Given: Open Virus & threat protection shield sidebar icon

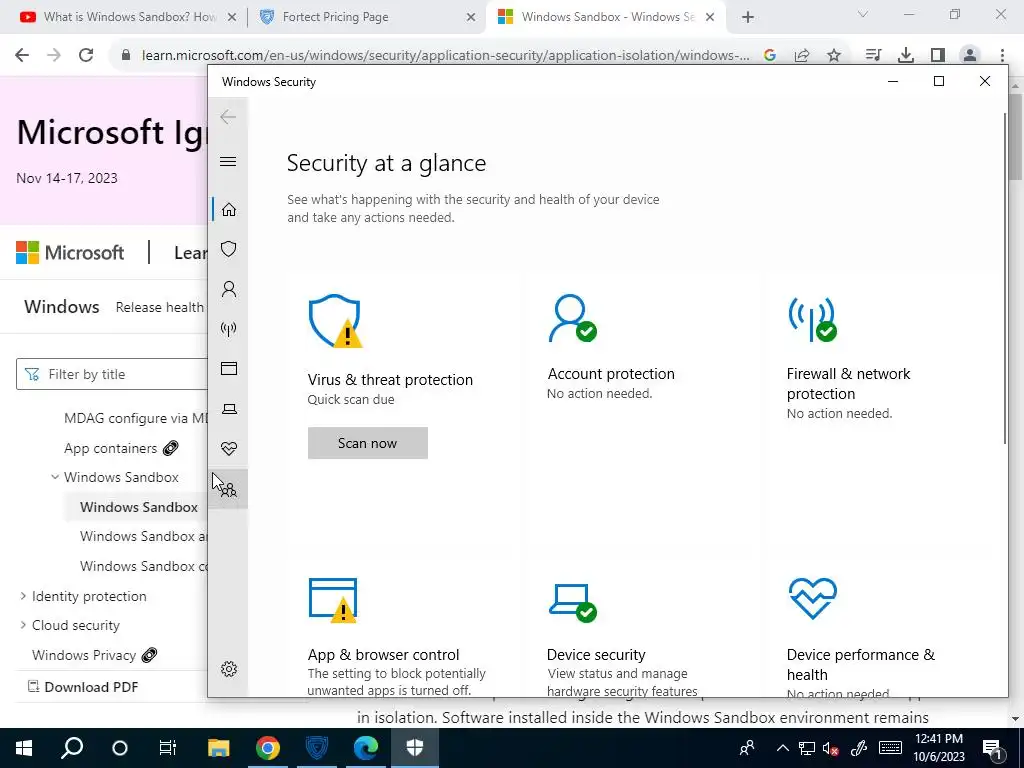Looking at the screenshot, I should (x=229, y=249).
